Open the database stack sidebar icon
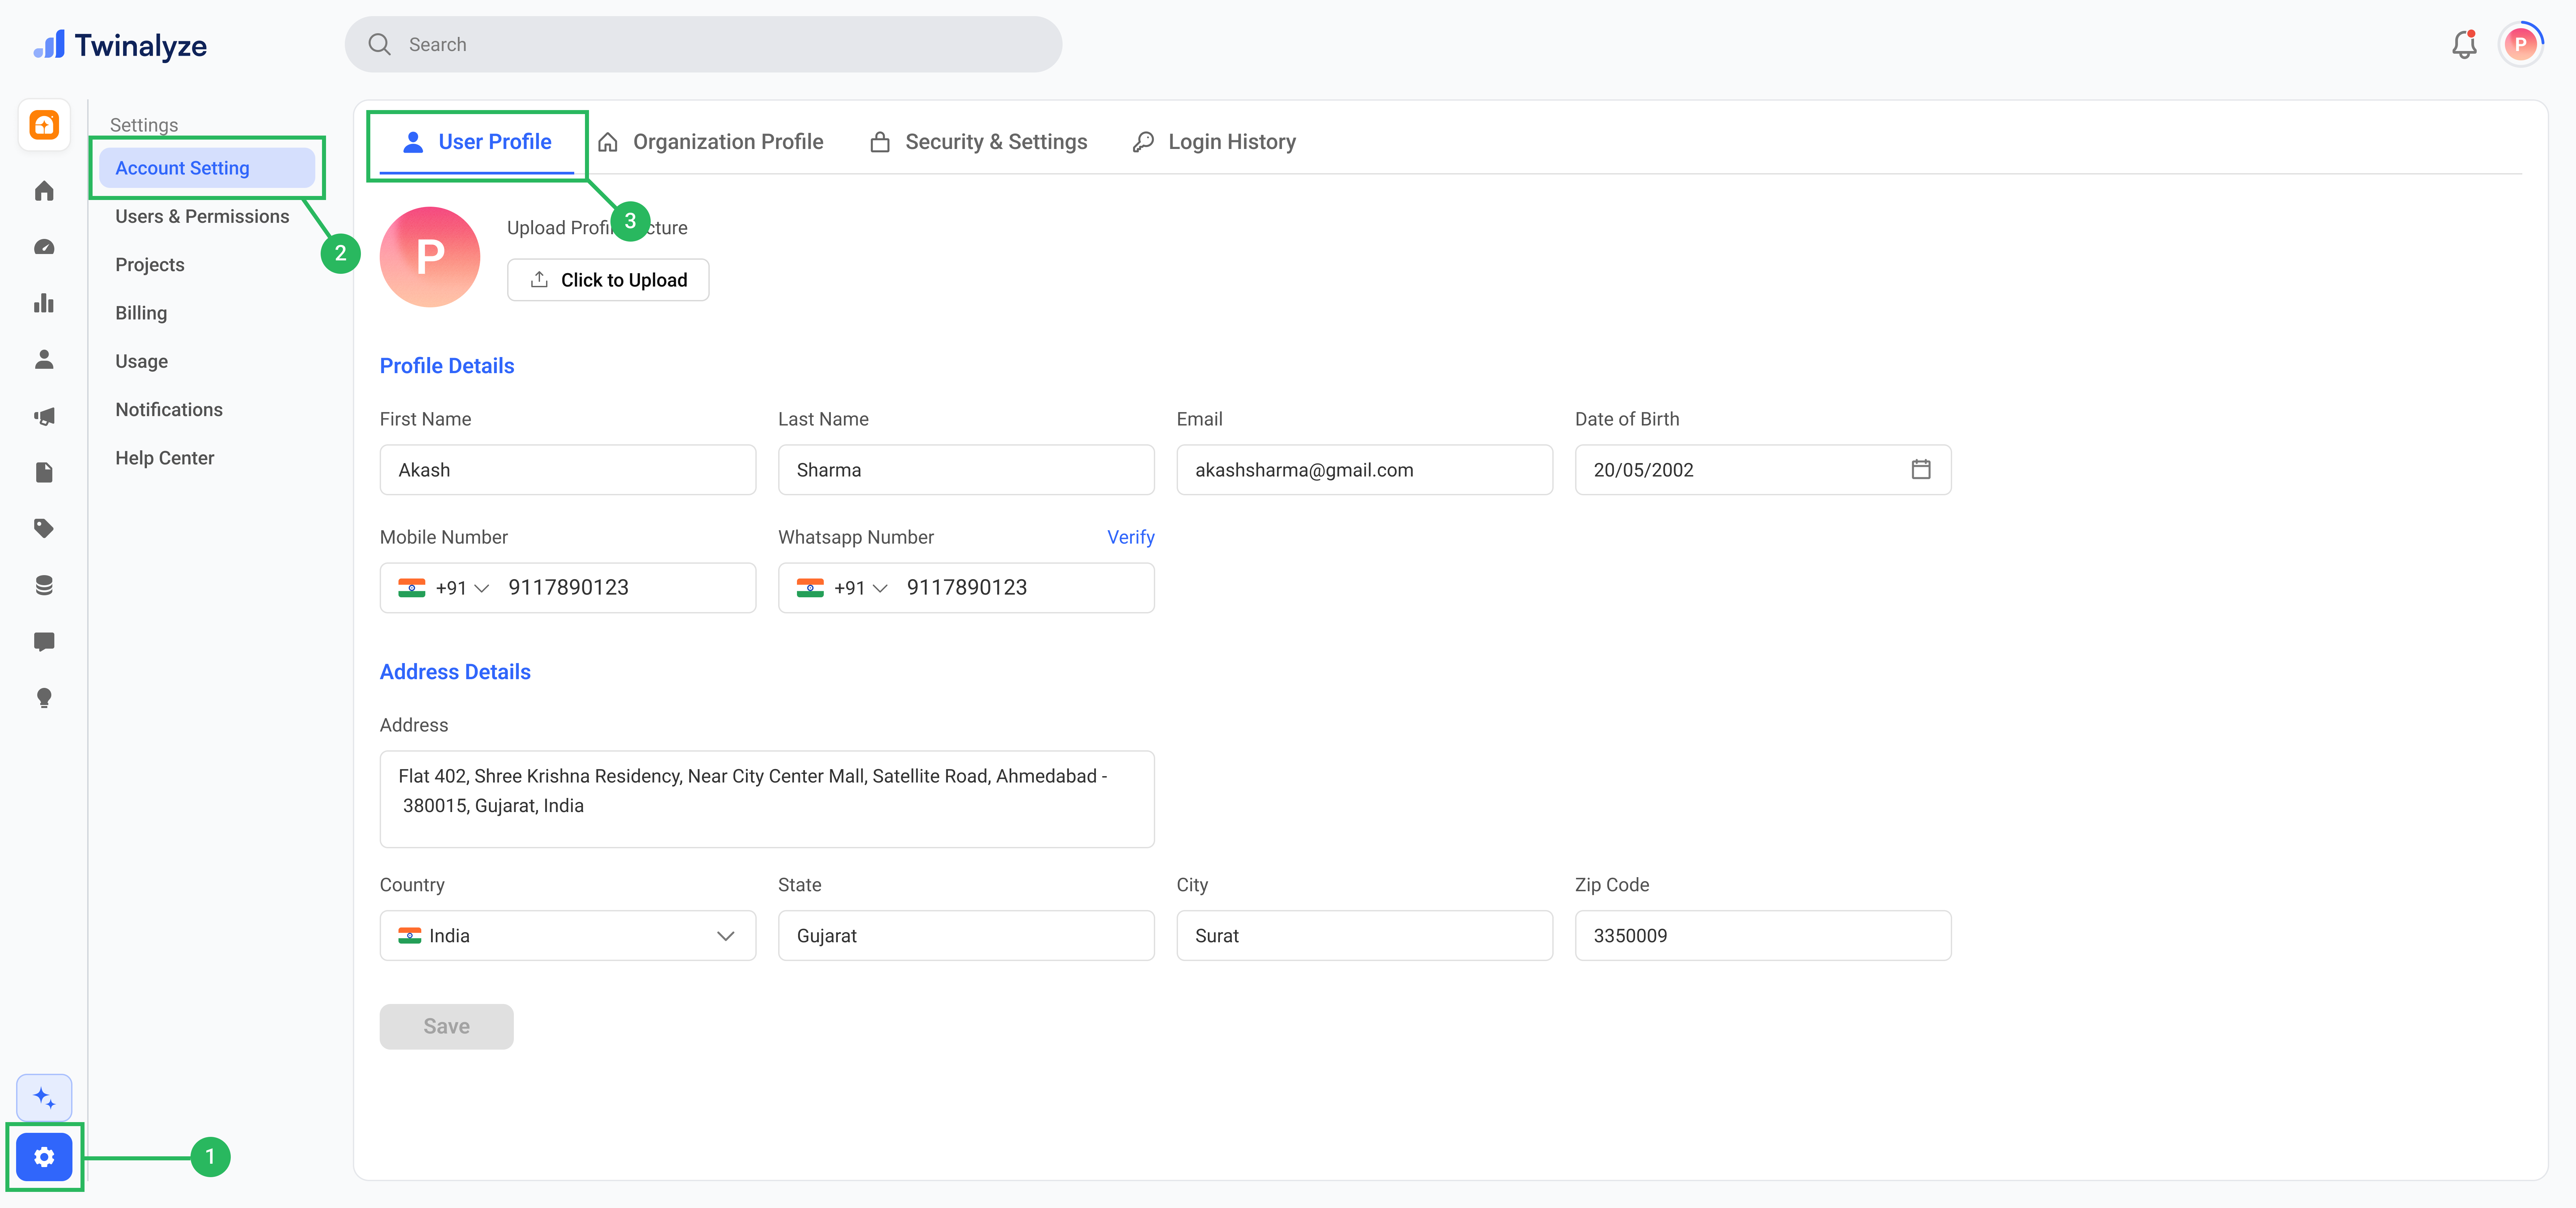Image resolution: width=2576 pixels, height=1208 pixels. click(x=44, y=585)
